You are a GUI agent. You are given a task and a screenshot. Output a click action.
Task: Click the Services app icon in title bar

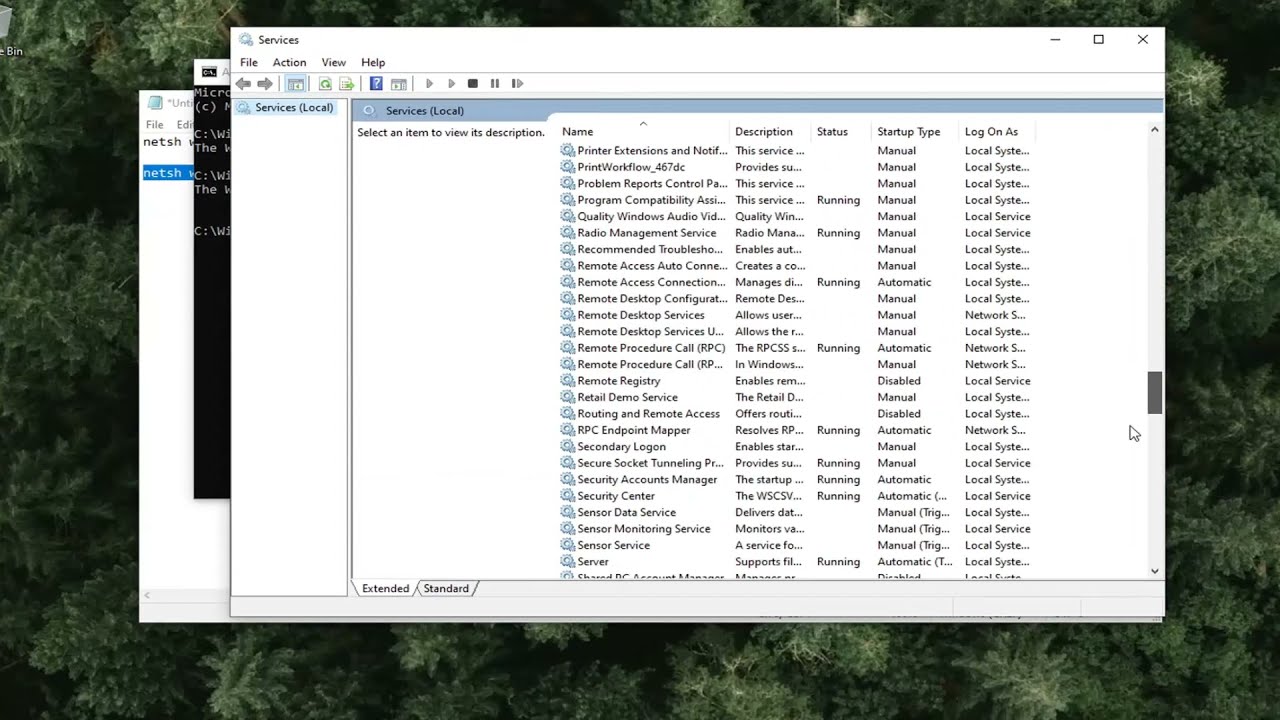pyautogui.click(x=246, y=40)
